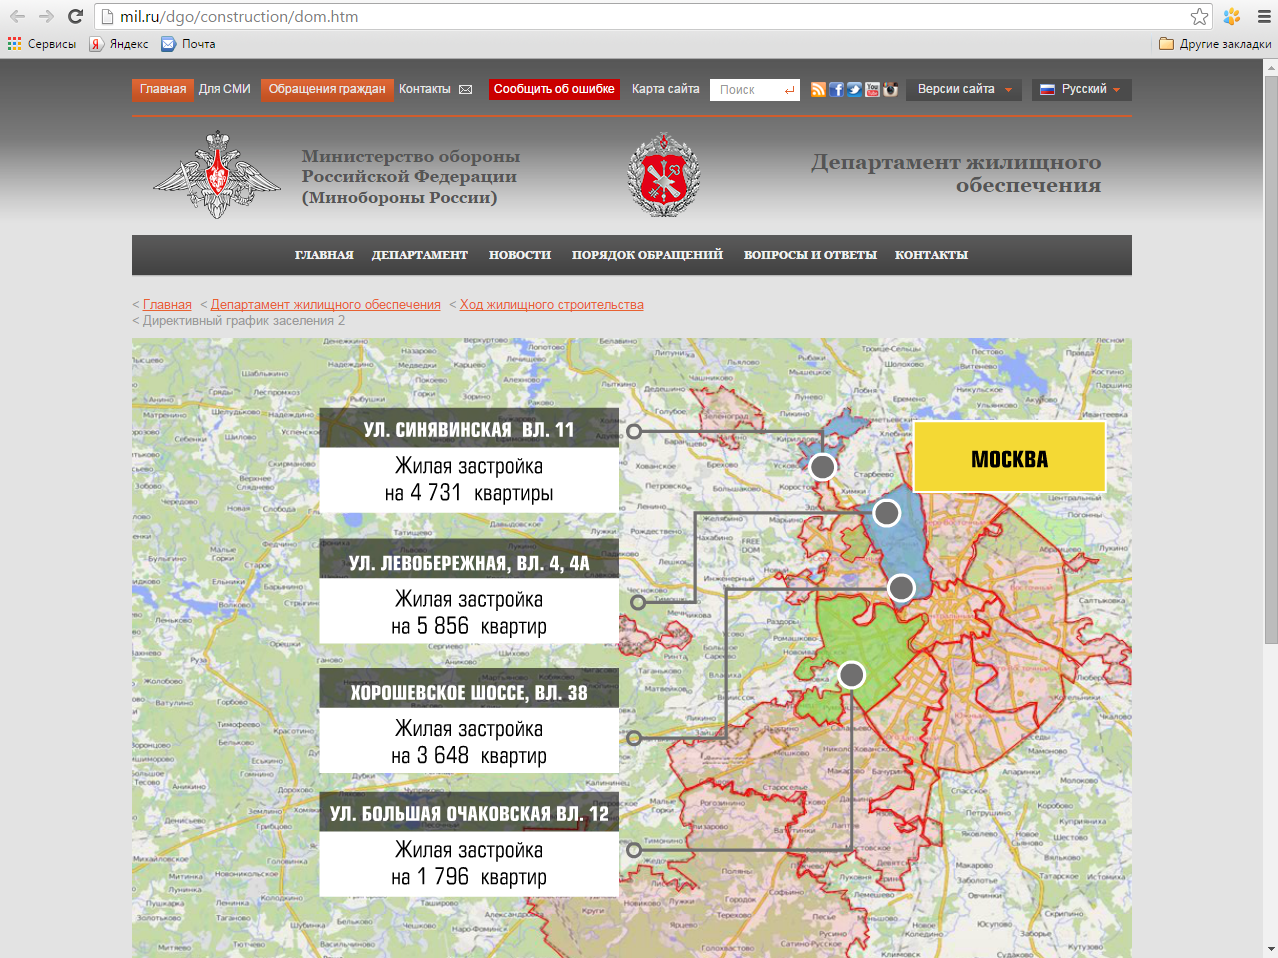Click the Ministry of Defence eagle emblem
This screenshot has width=1278, height=958.
click(x=217, y=174)
